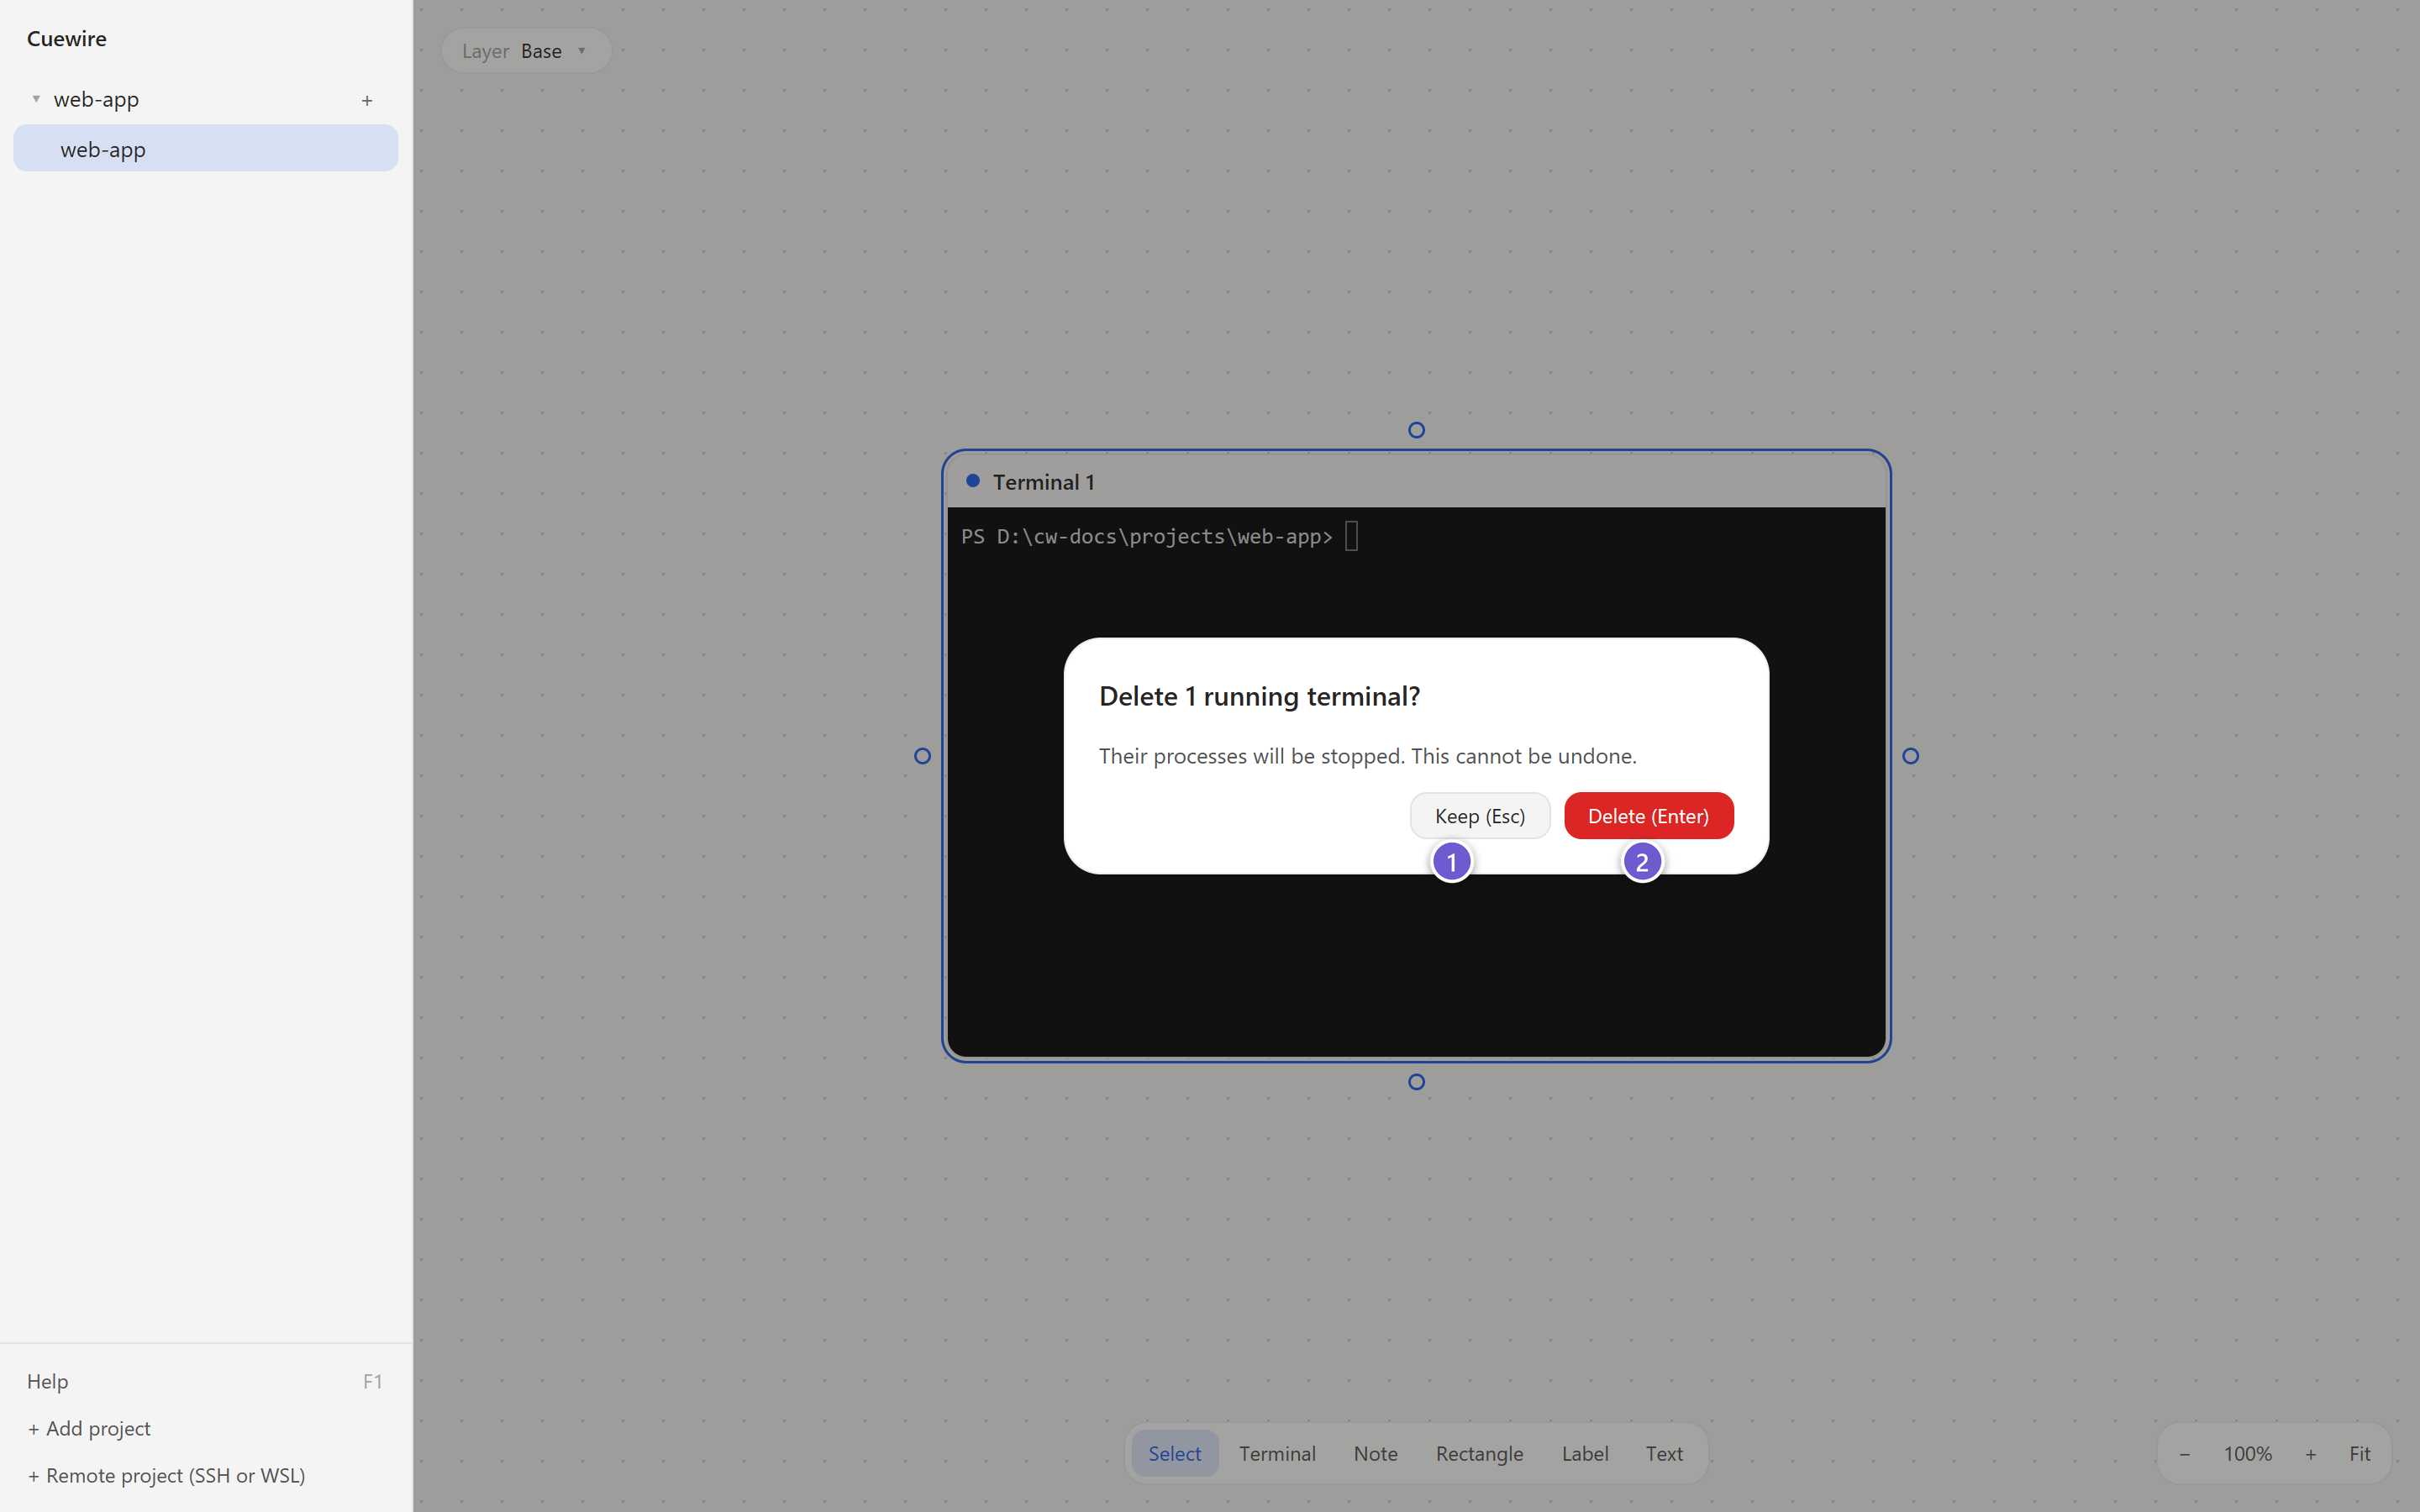Collapse the web-app project group arrow
The width and height of the screenshot is (2420, 1512).
point(36,99)
